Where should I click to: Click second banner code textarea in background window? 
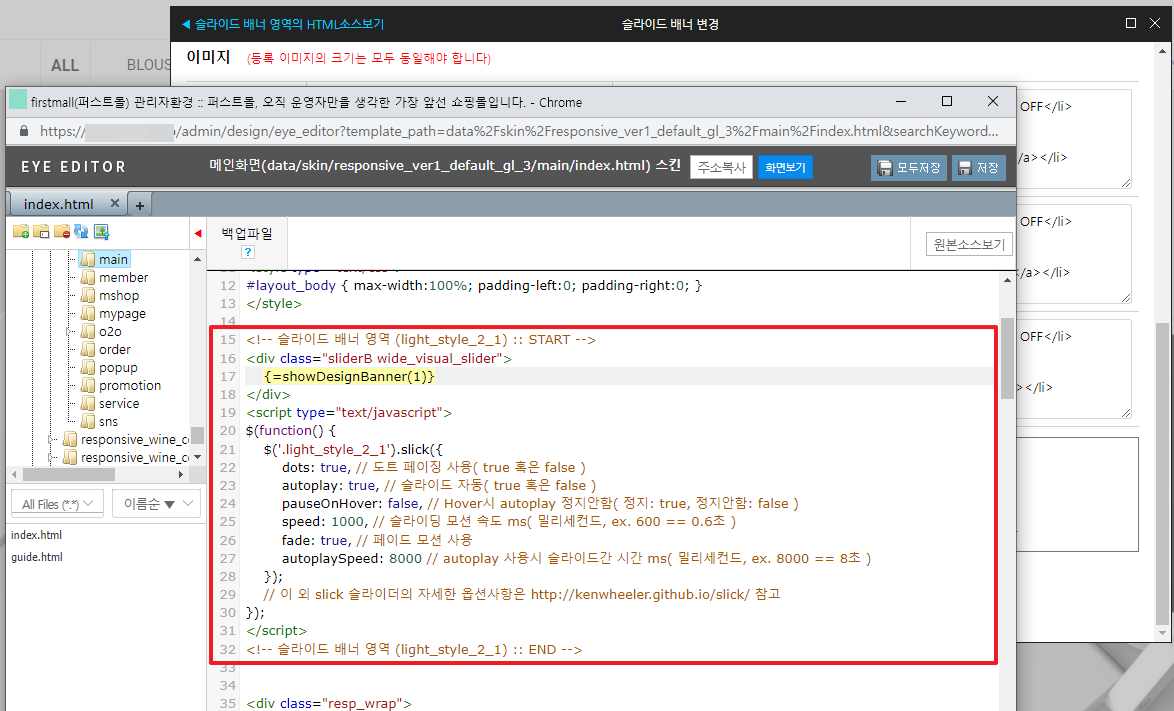(1074, 254)
